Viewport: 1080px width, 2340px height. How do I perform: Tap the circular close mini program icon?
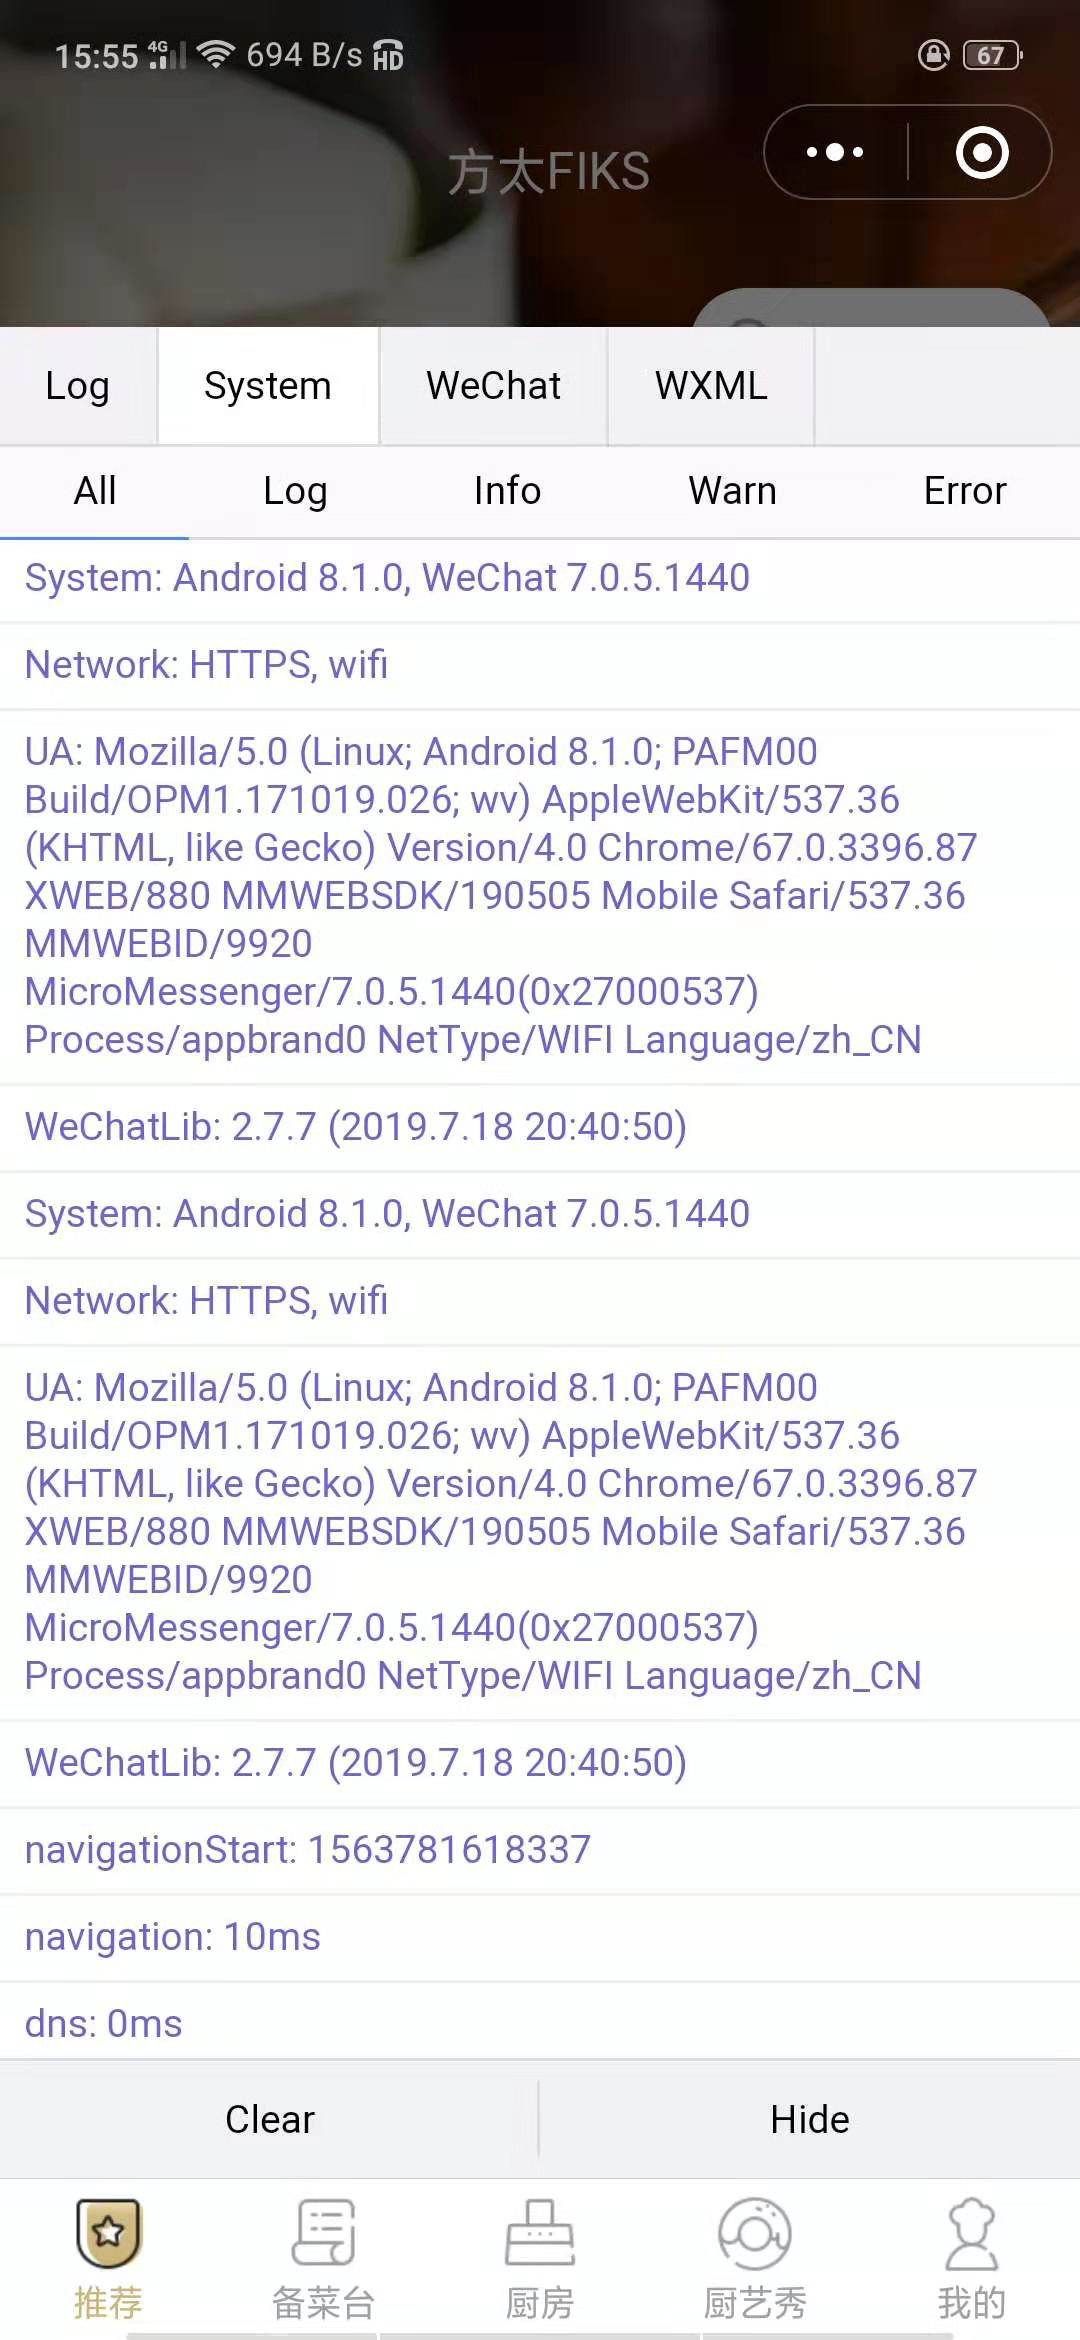click(x=982, y=152)
